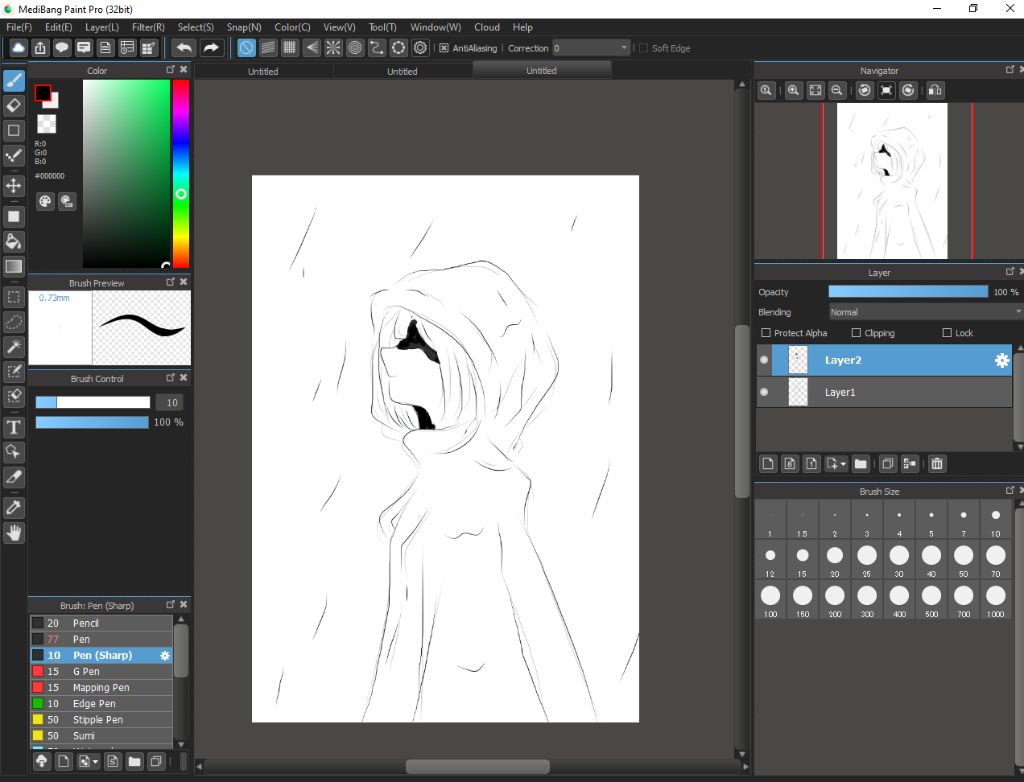
Task: Enable Protect Alpha for the layer
Action: click(766, 333)
